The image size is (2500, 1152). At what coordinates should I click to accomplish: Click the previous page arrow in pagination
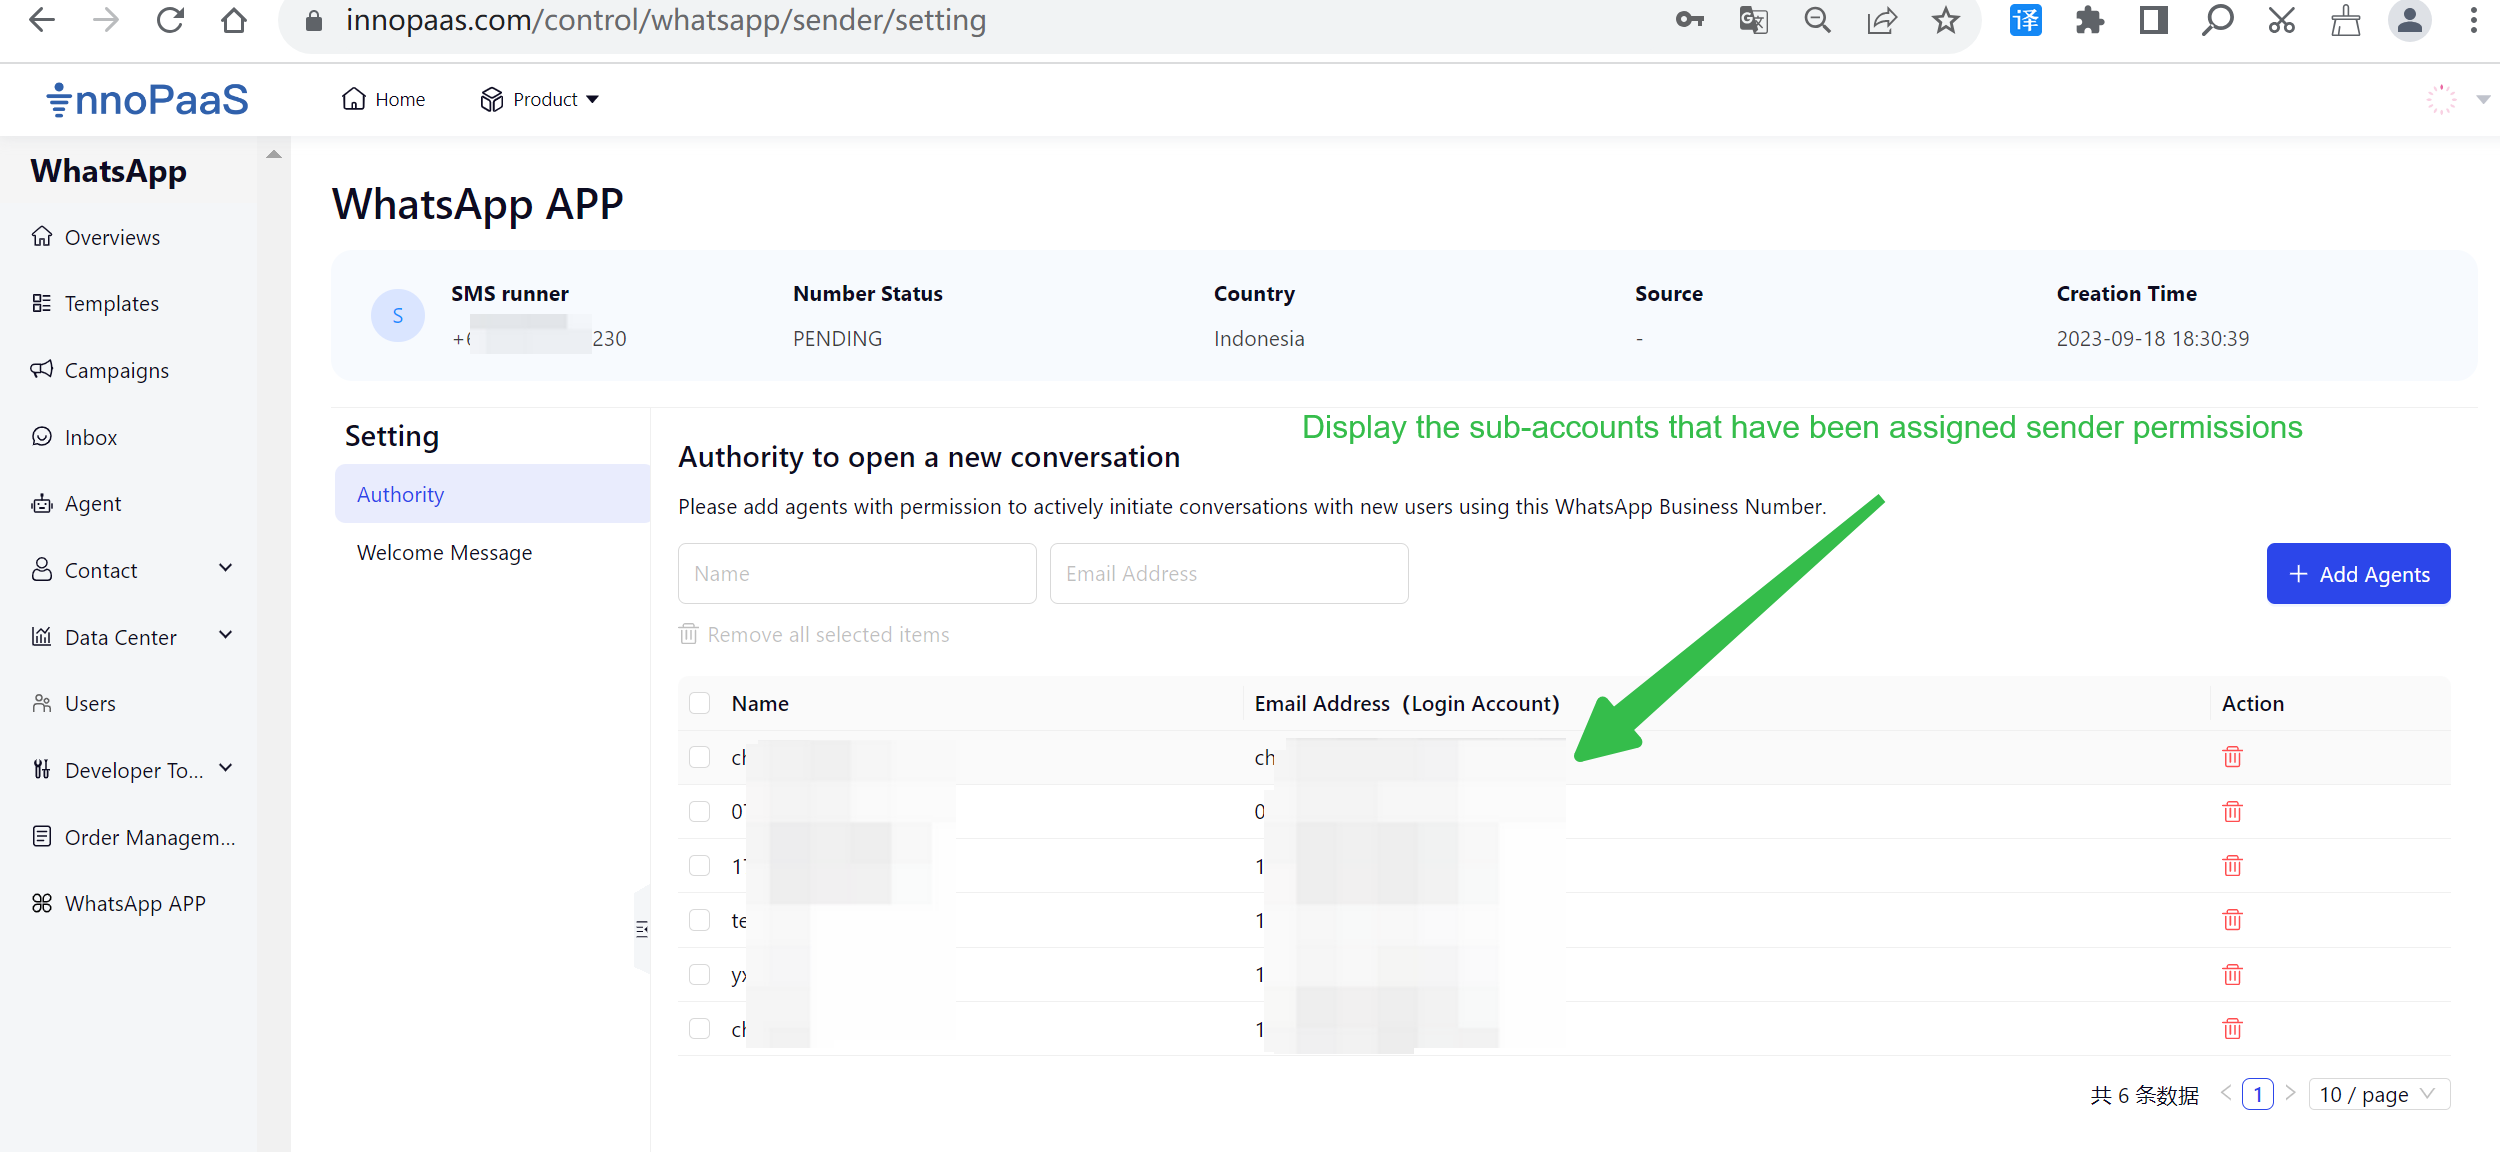[2226, 1093]
